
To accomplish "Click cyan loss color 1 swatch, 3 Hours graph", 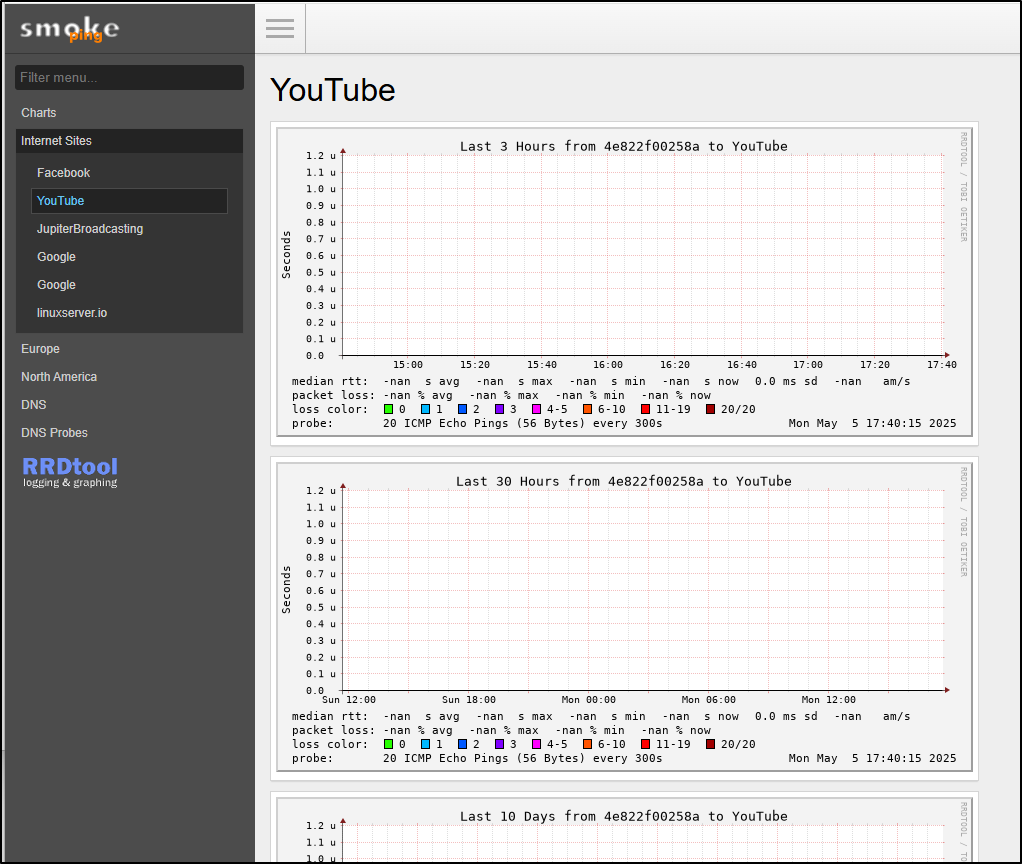I will tap(426, 409).
